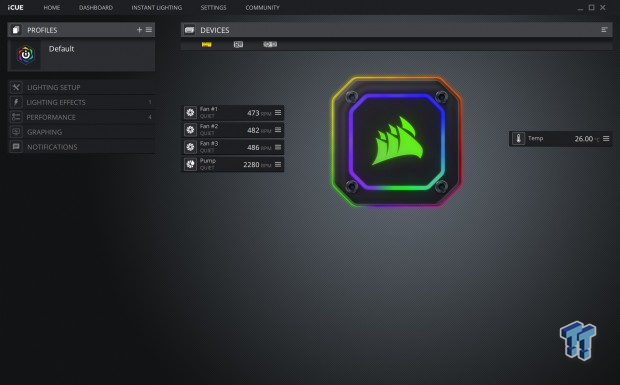
Task: Open the Devices panel options menu
Action: (x=604, y=30)
